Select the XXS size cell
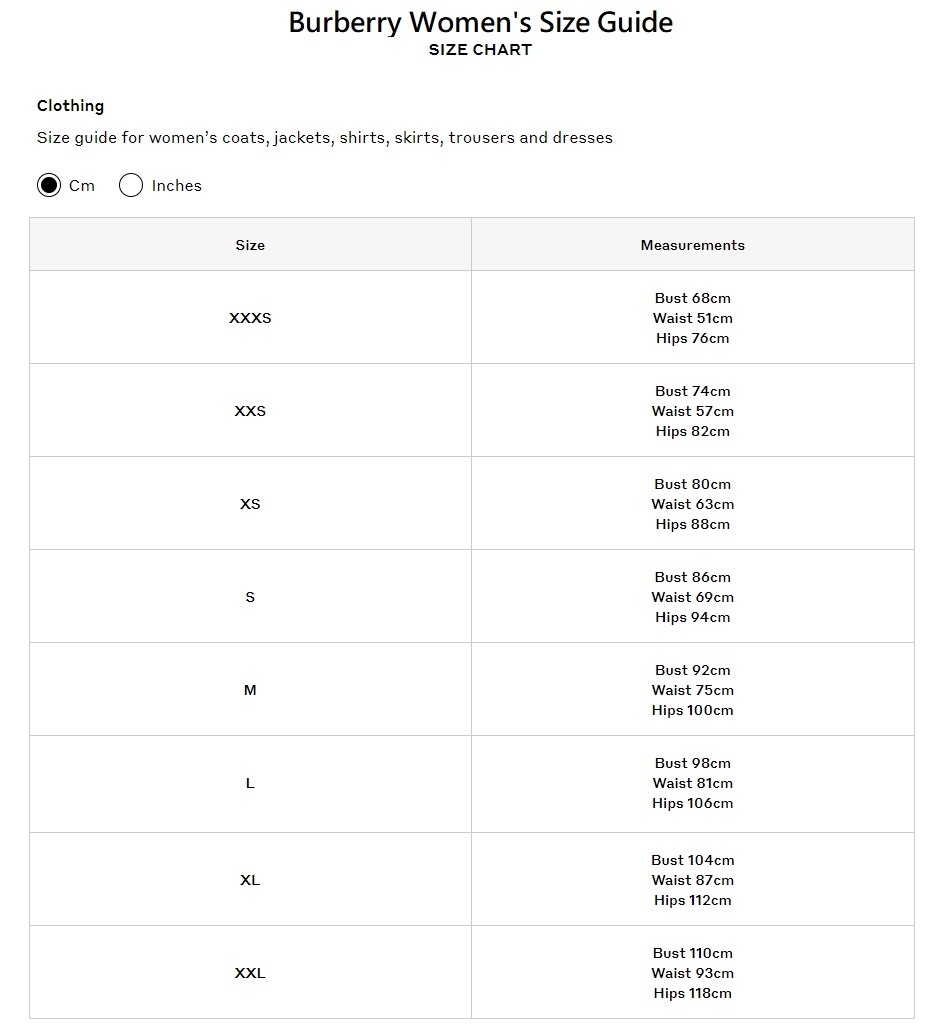This screenshot has width=941, height=1033. tap(250, 411)
